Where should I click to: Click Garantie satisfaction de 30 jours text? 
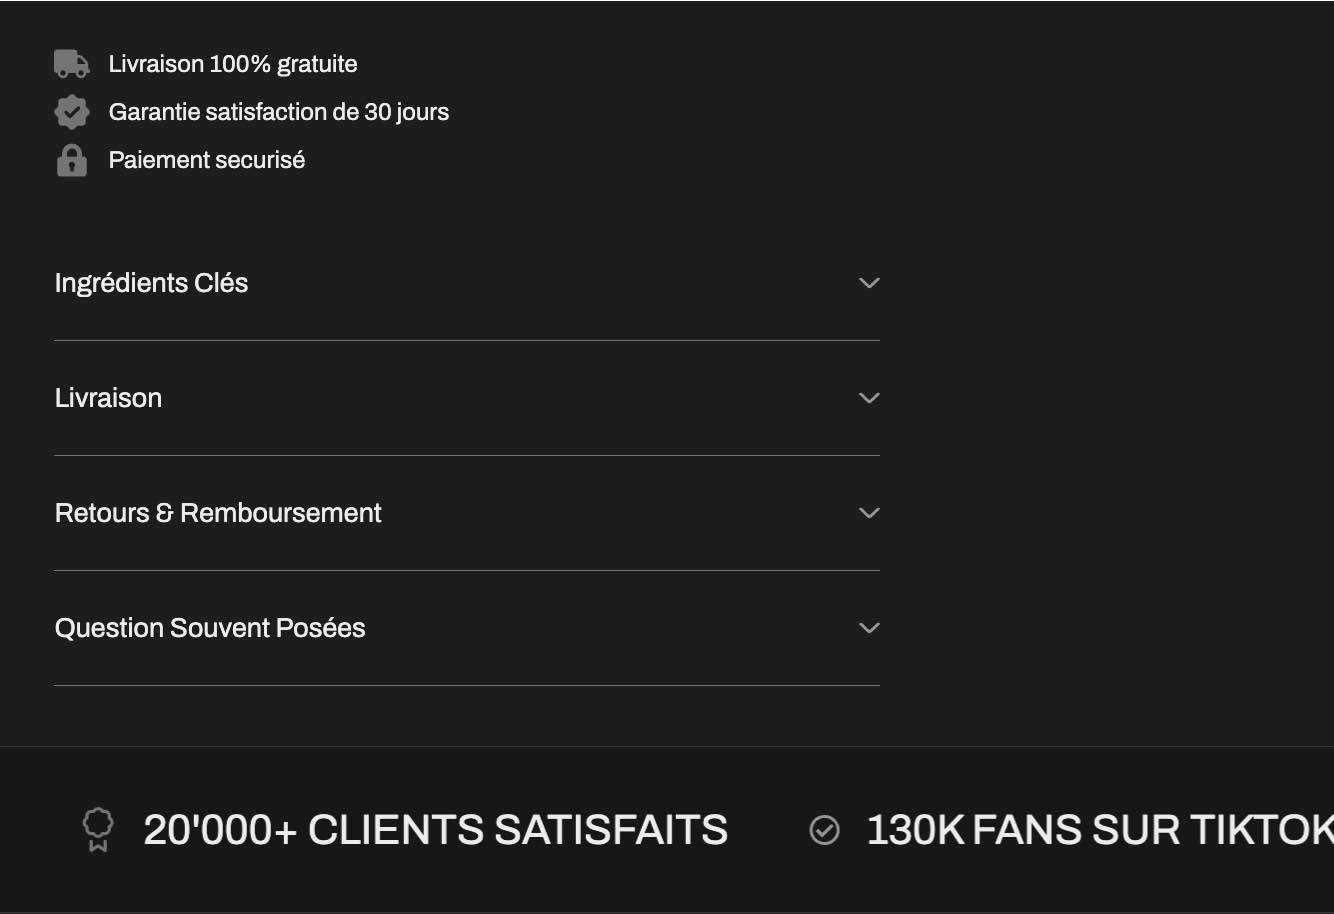pos(278,112)
